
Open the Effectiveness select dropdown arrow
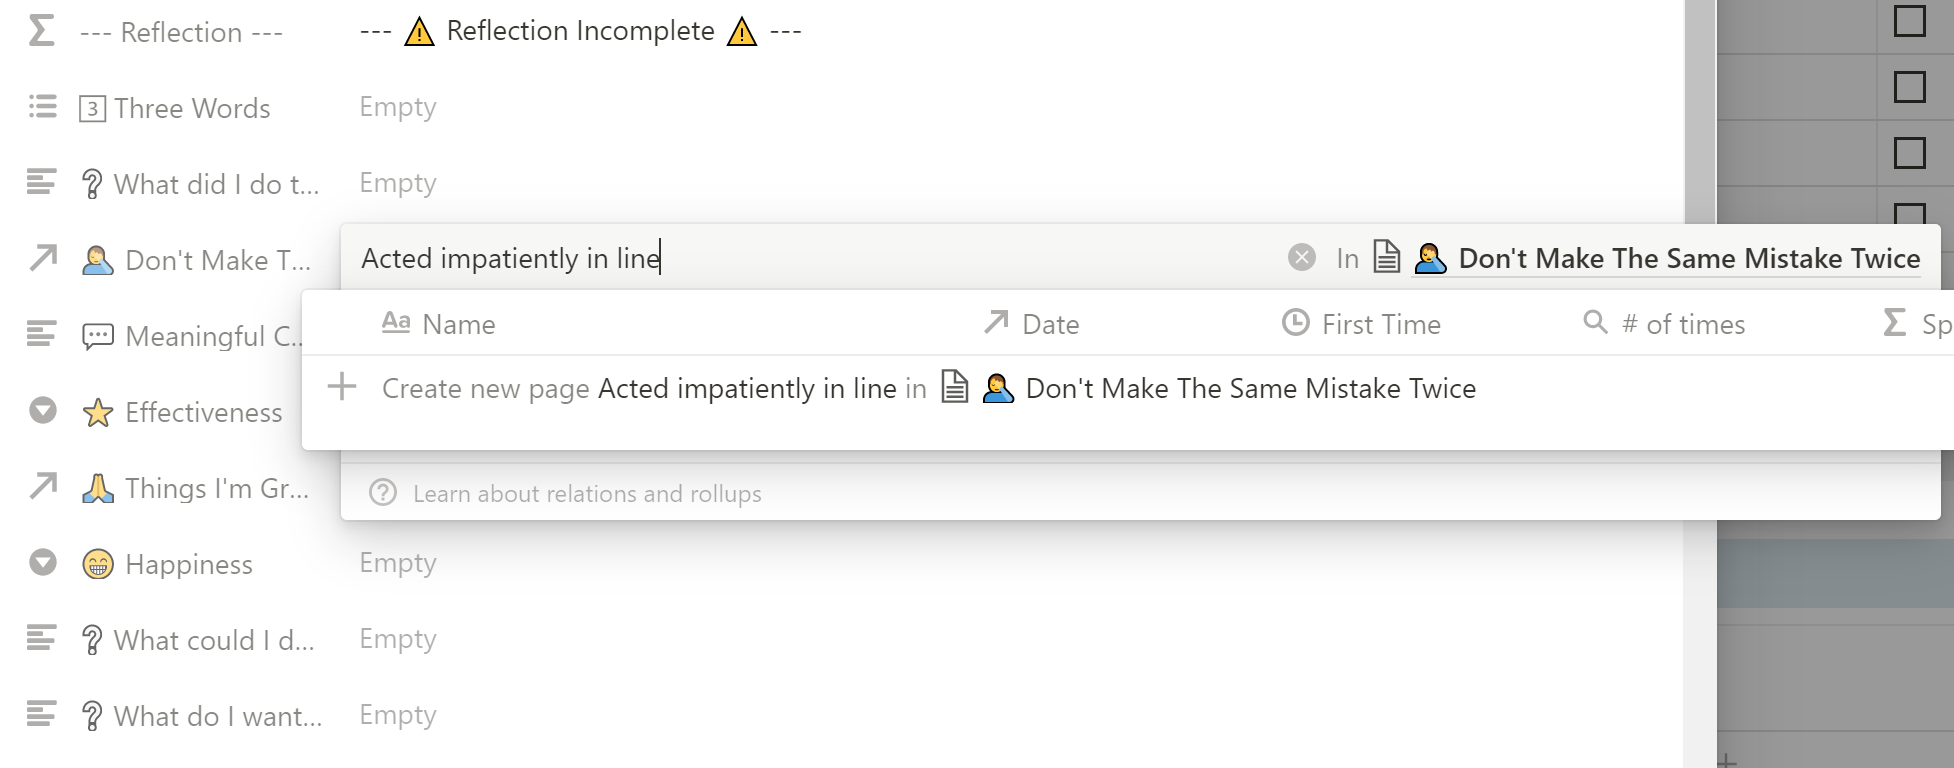tap(43, 411)
